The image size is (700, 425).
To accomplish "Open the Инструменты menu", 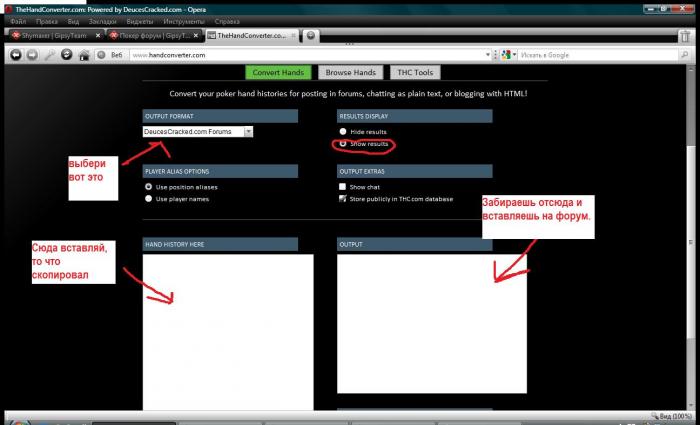I will coord(183,21).
